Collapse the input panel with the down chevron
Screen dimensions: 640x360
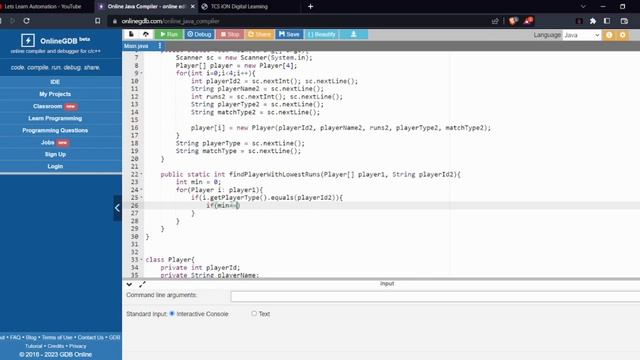[x=129, y=284]
